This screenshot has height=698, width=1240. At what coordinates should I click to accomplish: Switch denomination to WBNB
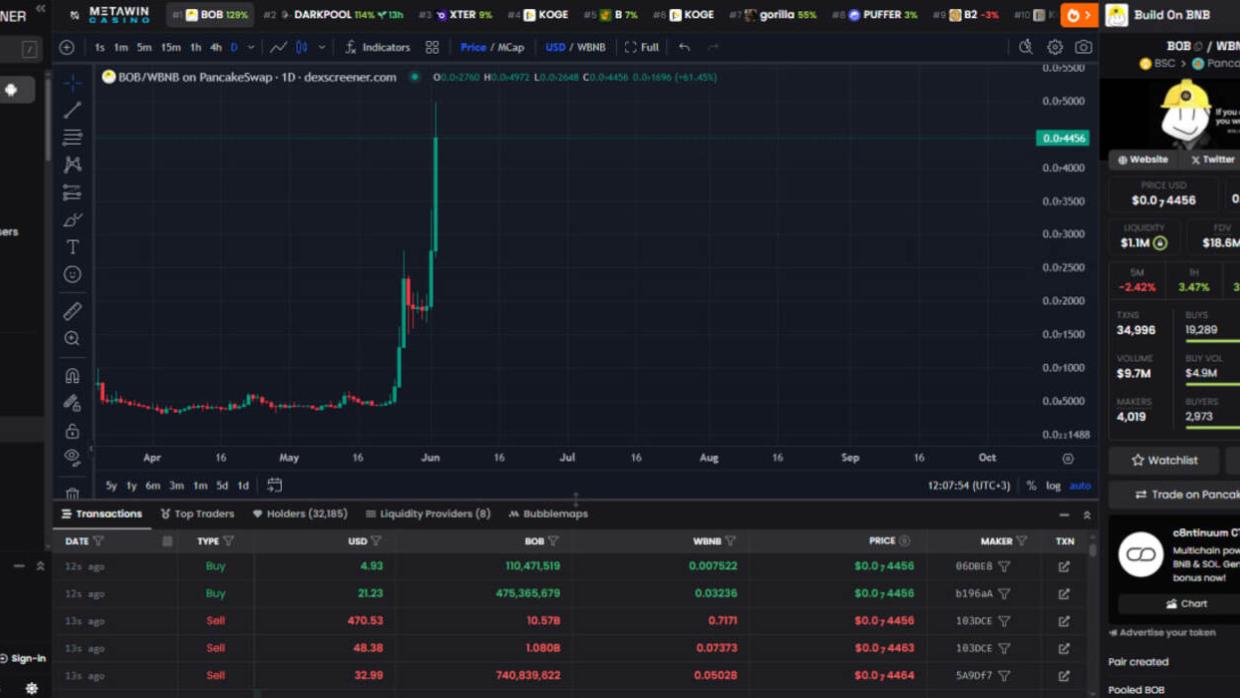tap(591, 47)
